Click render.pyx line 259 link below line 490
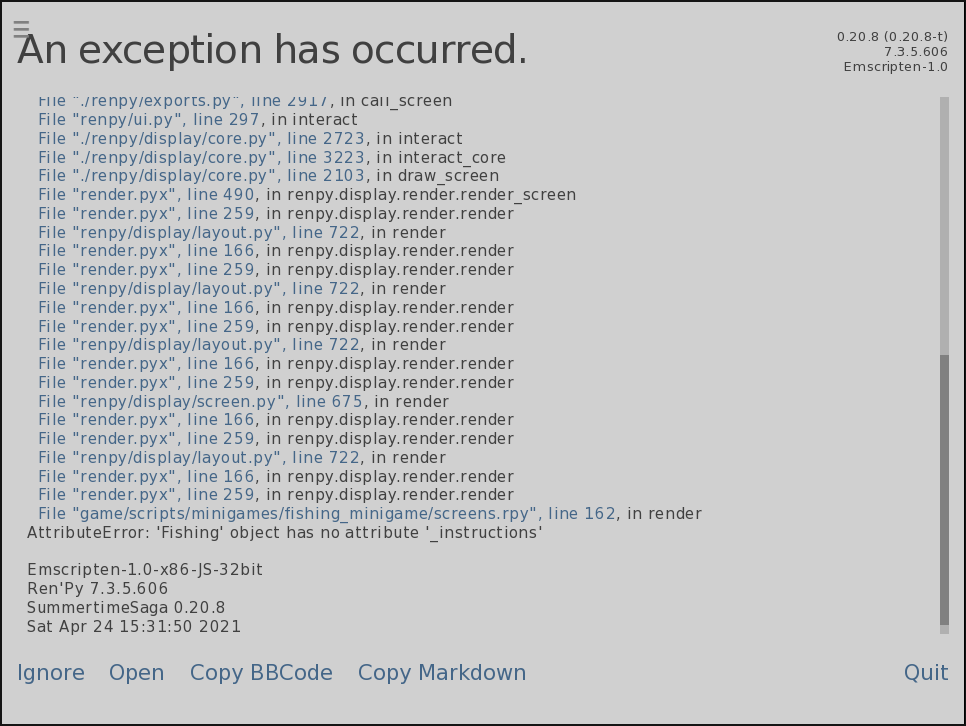 click(146, 214)
